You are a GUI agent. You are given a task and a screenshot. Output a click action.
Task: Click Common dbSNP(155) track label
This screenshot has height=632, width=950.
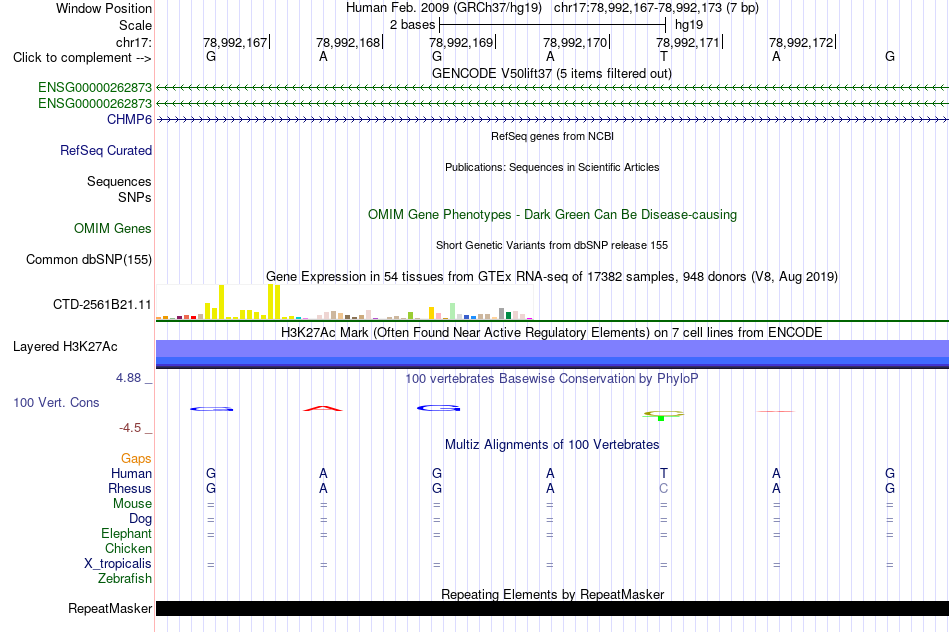[89, 259]
